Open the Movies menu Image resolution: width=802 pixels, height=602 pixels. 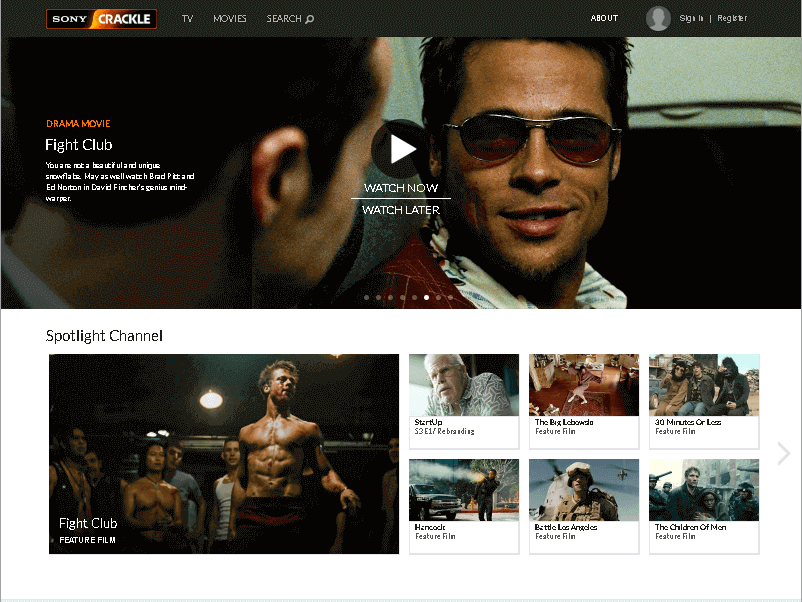pos(230,19)
